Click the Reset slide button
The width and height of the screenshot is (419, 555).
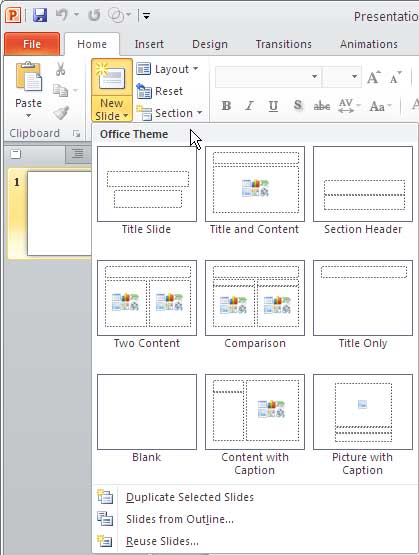(x=160, y=91)
